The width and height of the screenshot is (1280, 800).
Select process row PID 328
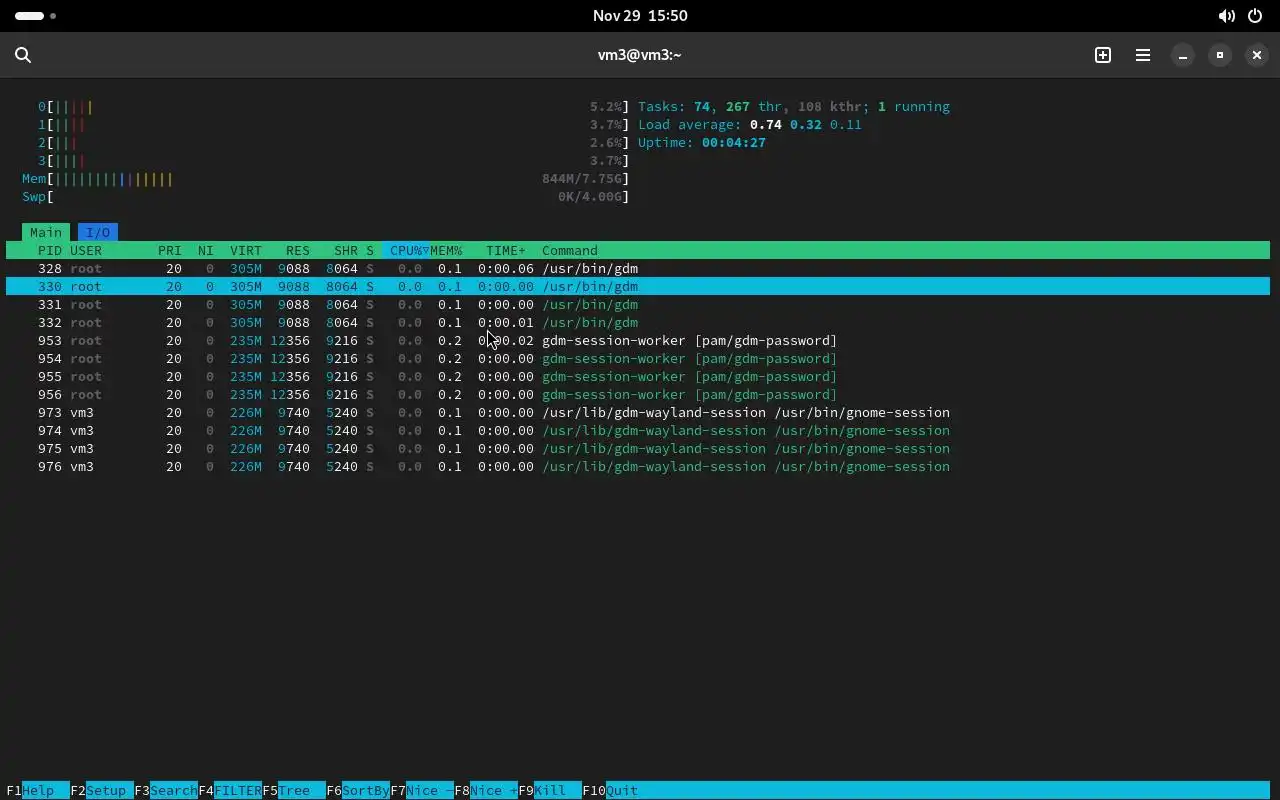(638, 269)
